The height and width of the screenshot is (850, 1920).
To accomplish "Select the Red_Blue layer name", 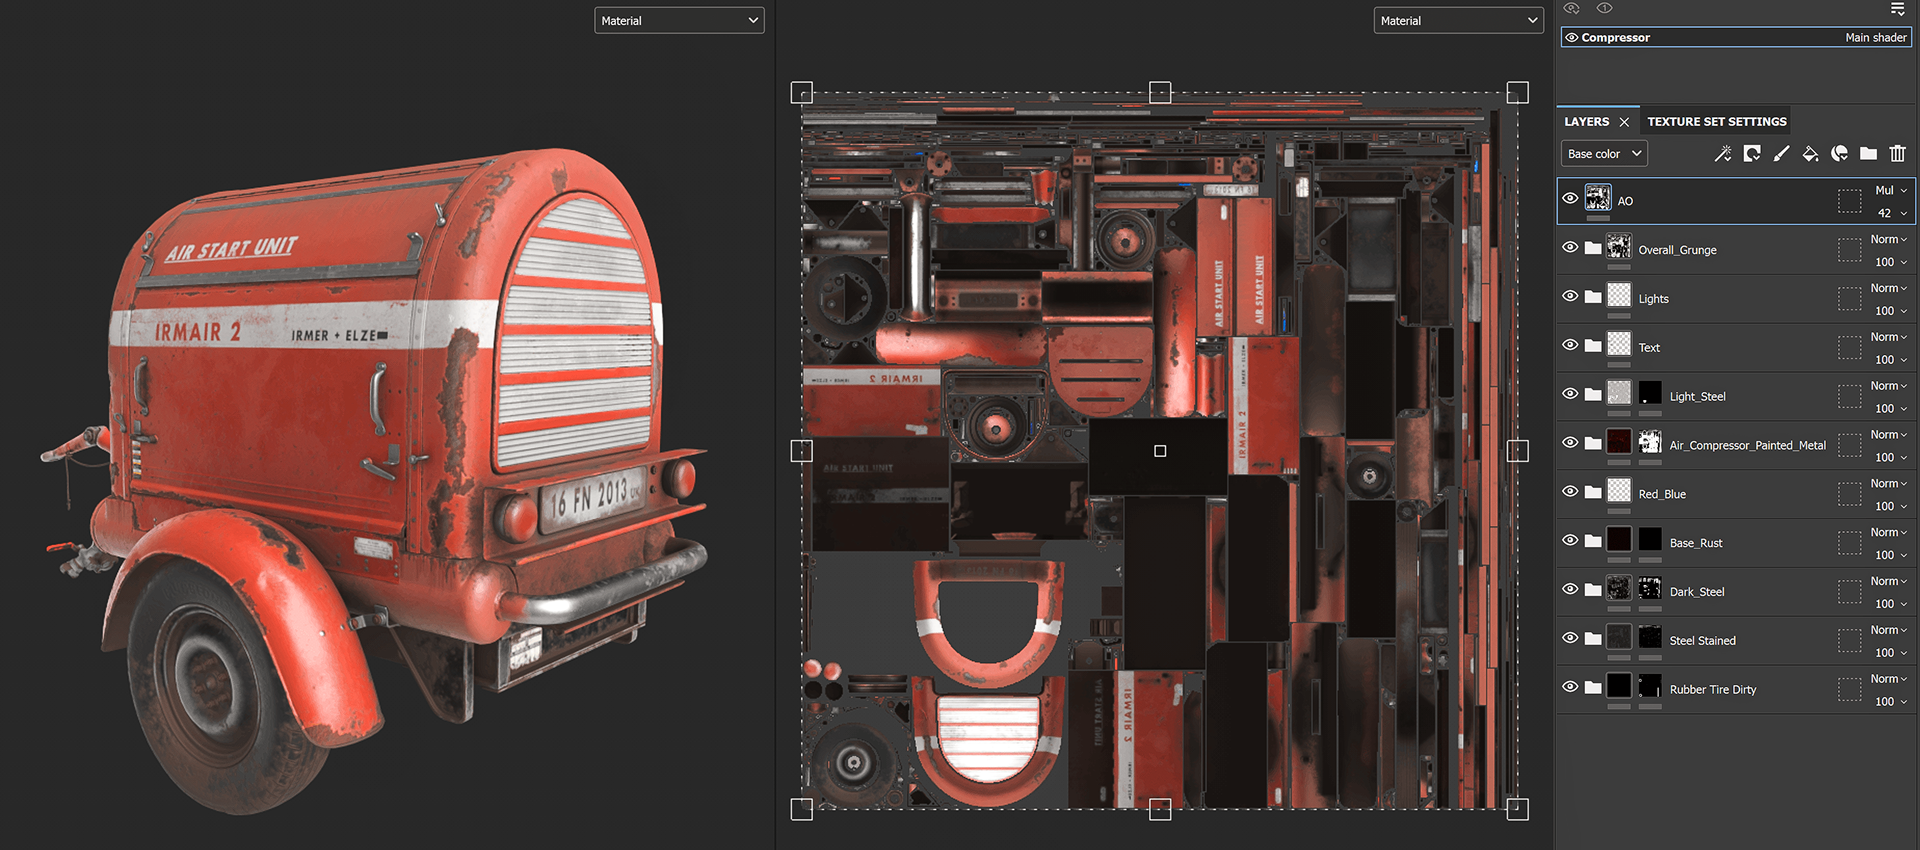I will click(1662, 494).
